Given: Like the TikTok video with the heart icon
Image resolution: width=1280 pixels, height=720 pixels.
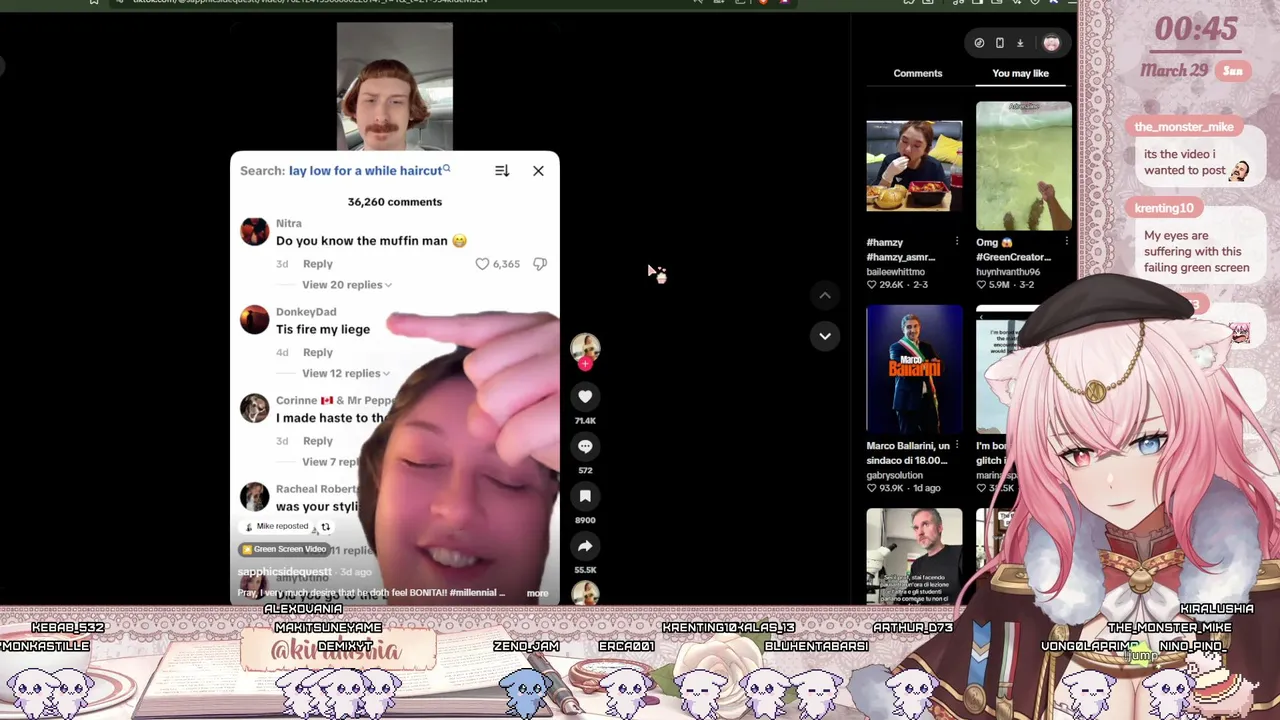Looking at the screenshot, I should click(585, 397).
